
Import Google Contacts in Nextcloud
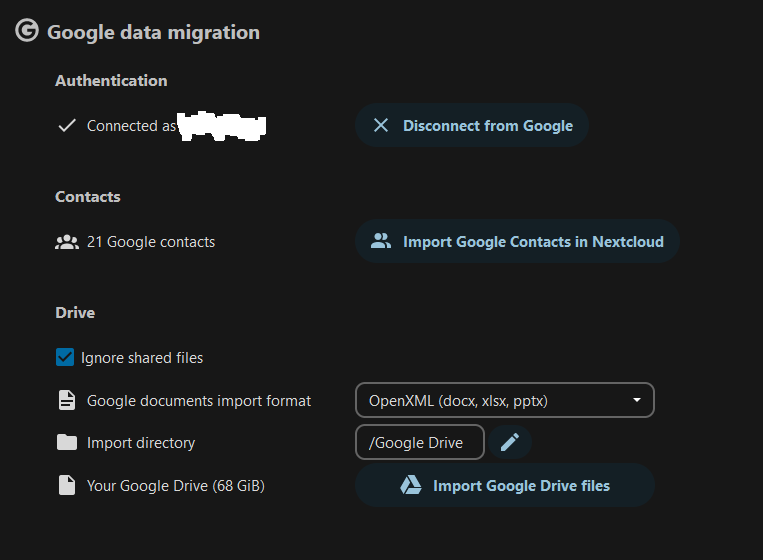[517, 241]
